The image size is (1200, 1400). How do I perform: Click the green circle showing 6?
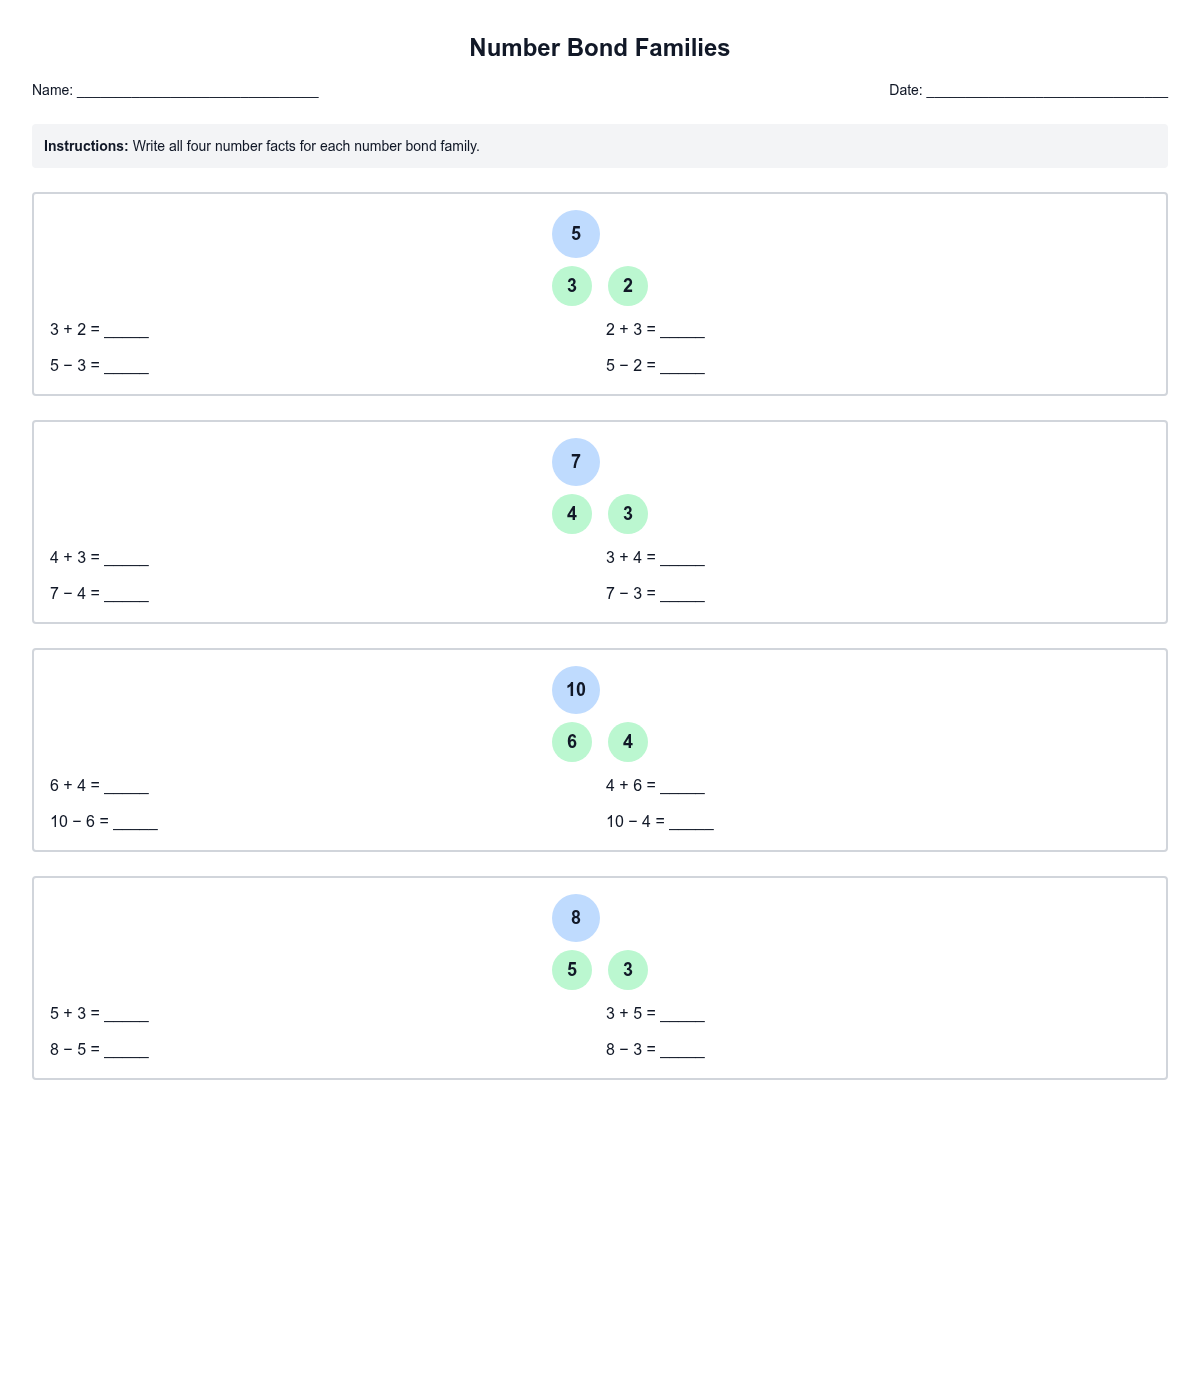(x=572, y=742)
